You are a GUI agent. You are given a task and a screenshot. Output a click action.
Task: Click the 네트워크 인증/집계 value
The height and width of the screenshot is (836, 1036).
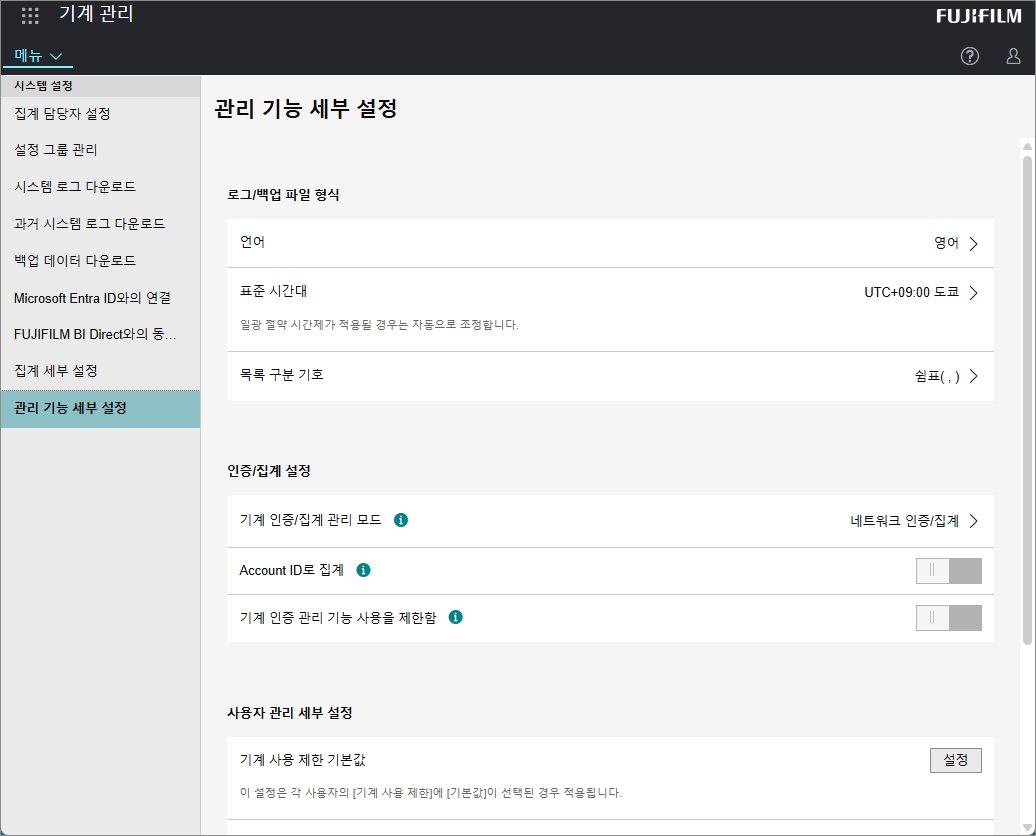pos(905,521)
